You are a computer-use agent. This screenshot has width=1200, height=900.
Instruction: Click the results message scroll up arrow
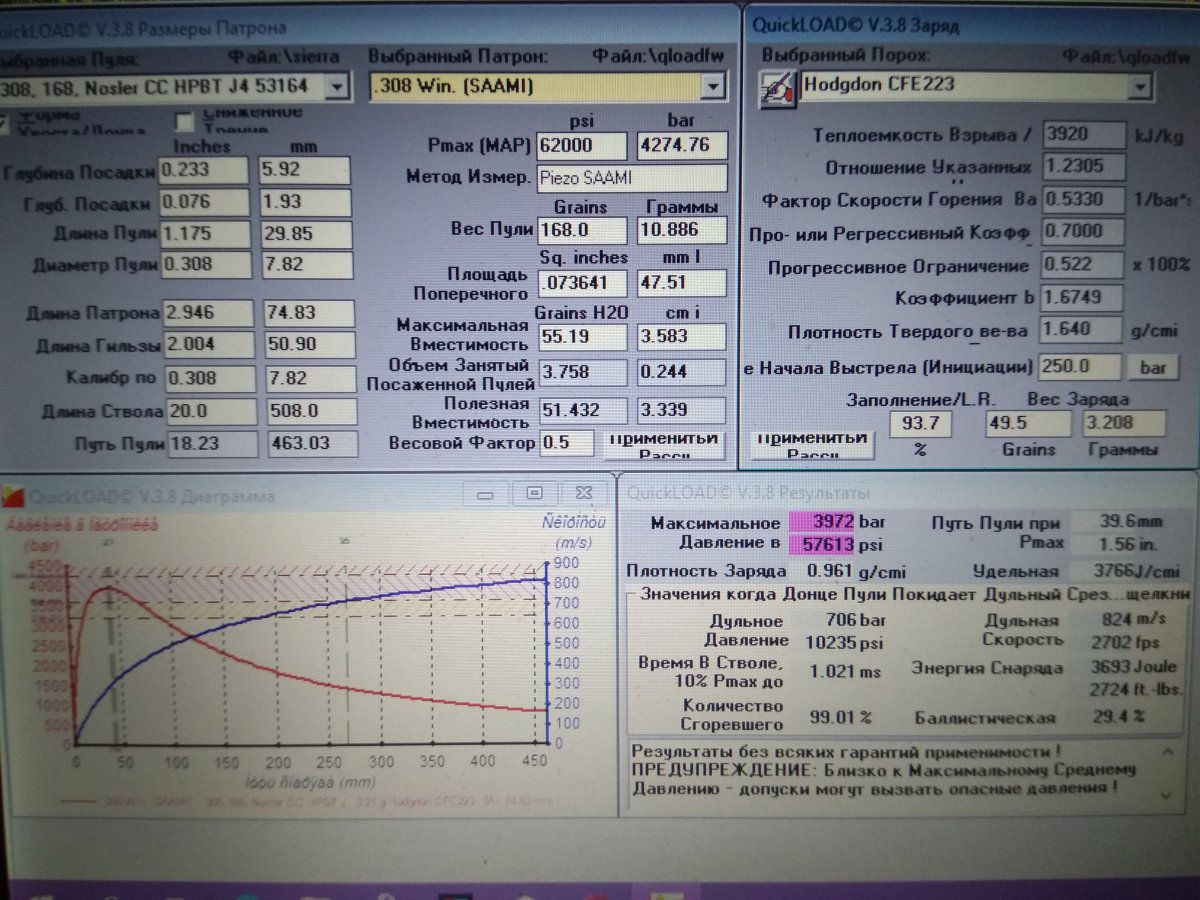(x=1166, y=749)
